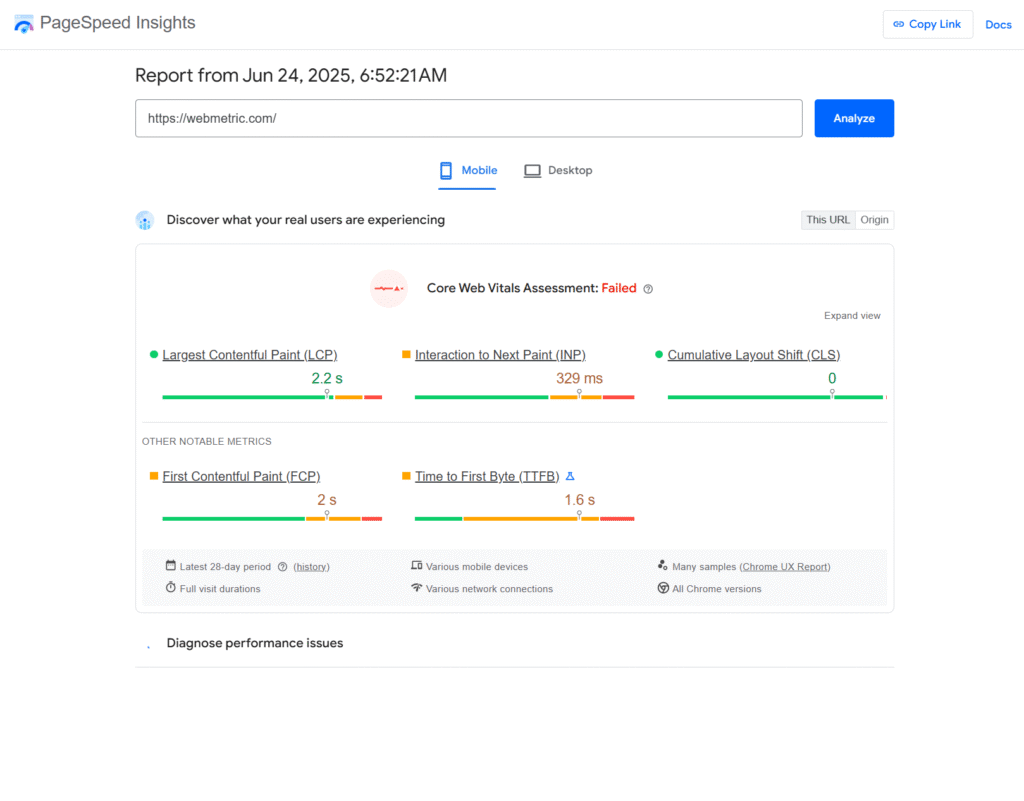Click the orange TTFB status square
Image resolution: width=1024 pixels, height=801 pixels.
(x=406, y=476)
